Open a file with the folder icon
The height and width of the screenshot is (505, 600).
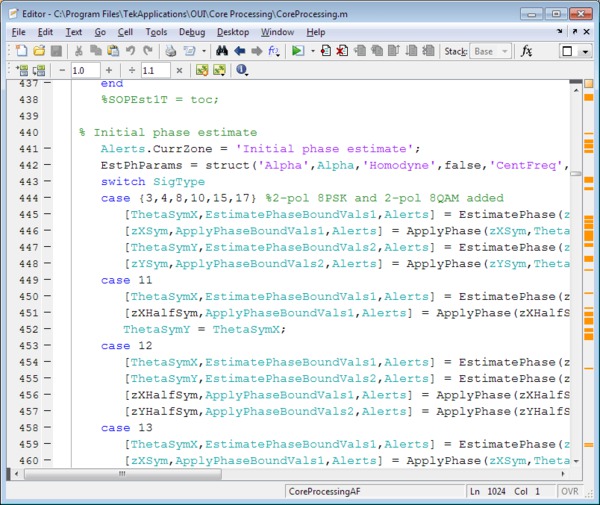(39, 51)
